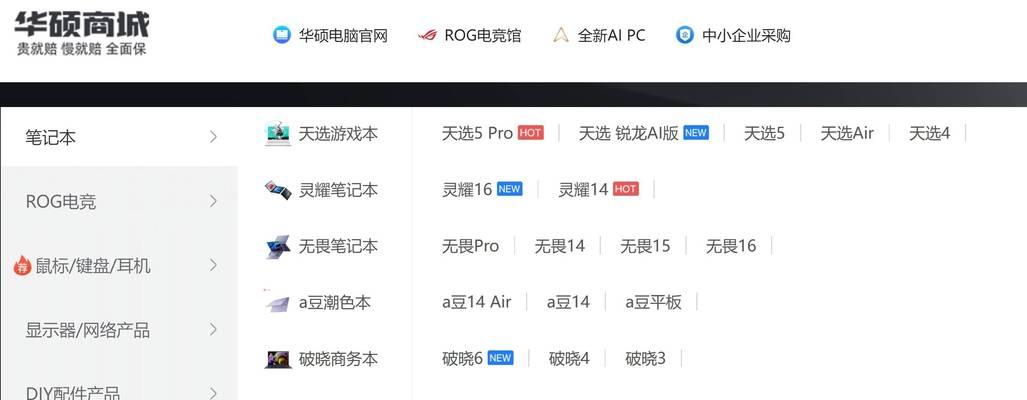Expand the DIY配件产品 category chevron
The height and width of the screenshot is (400, 1027).
213,393
